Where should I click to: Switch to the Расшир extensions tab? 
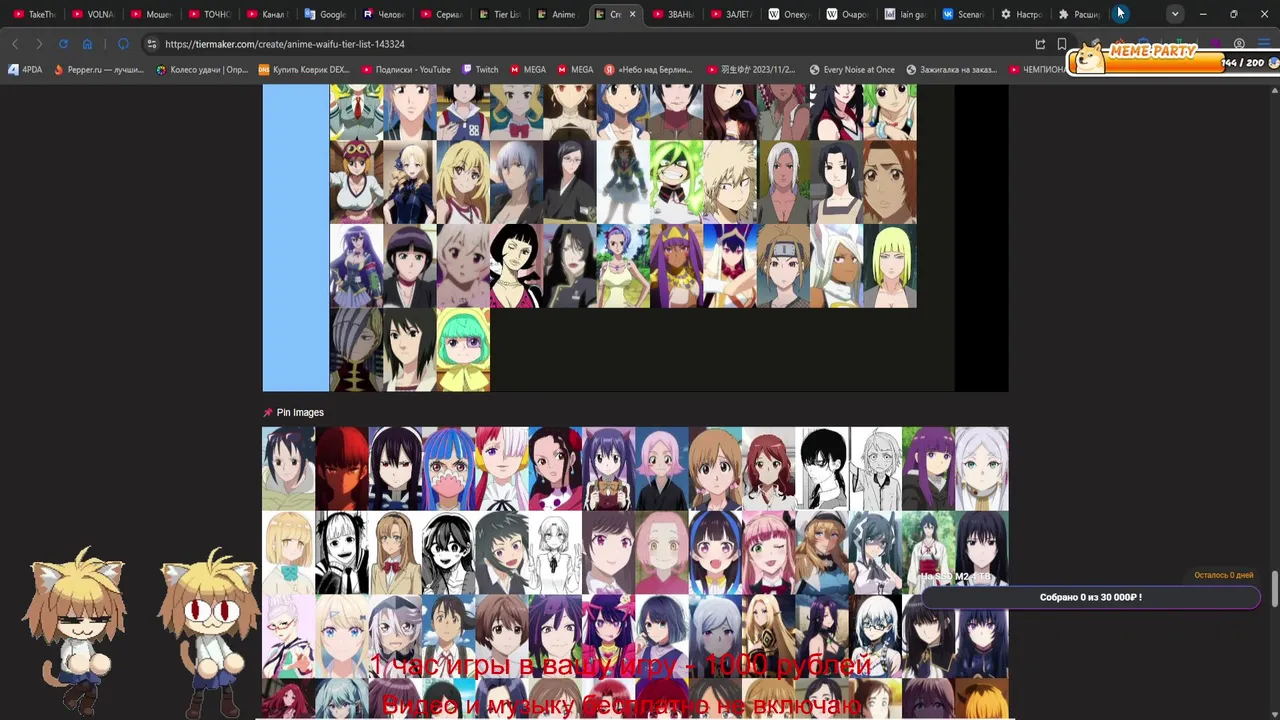point(1079,14)
